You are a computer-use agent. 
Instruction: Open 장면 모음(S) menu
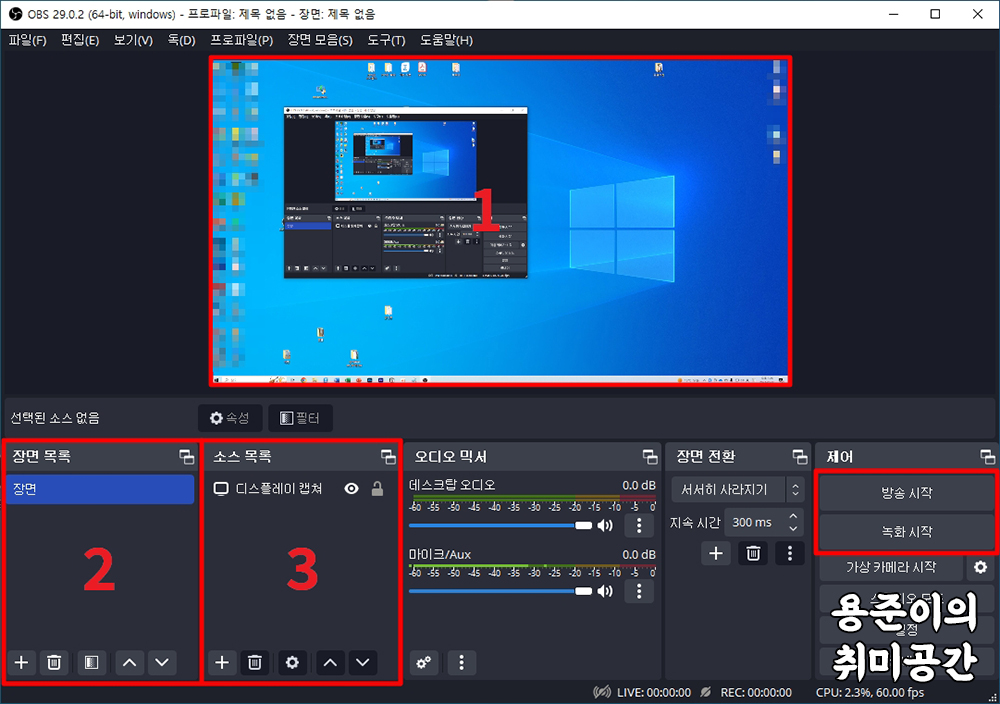(x=320, y=40)
